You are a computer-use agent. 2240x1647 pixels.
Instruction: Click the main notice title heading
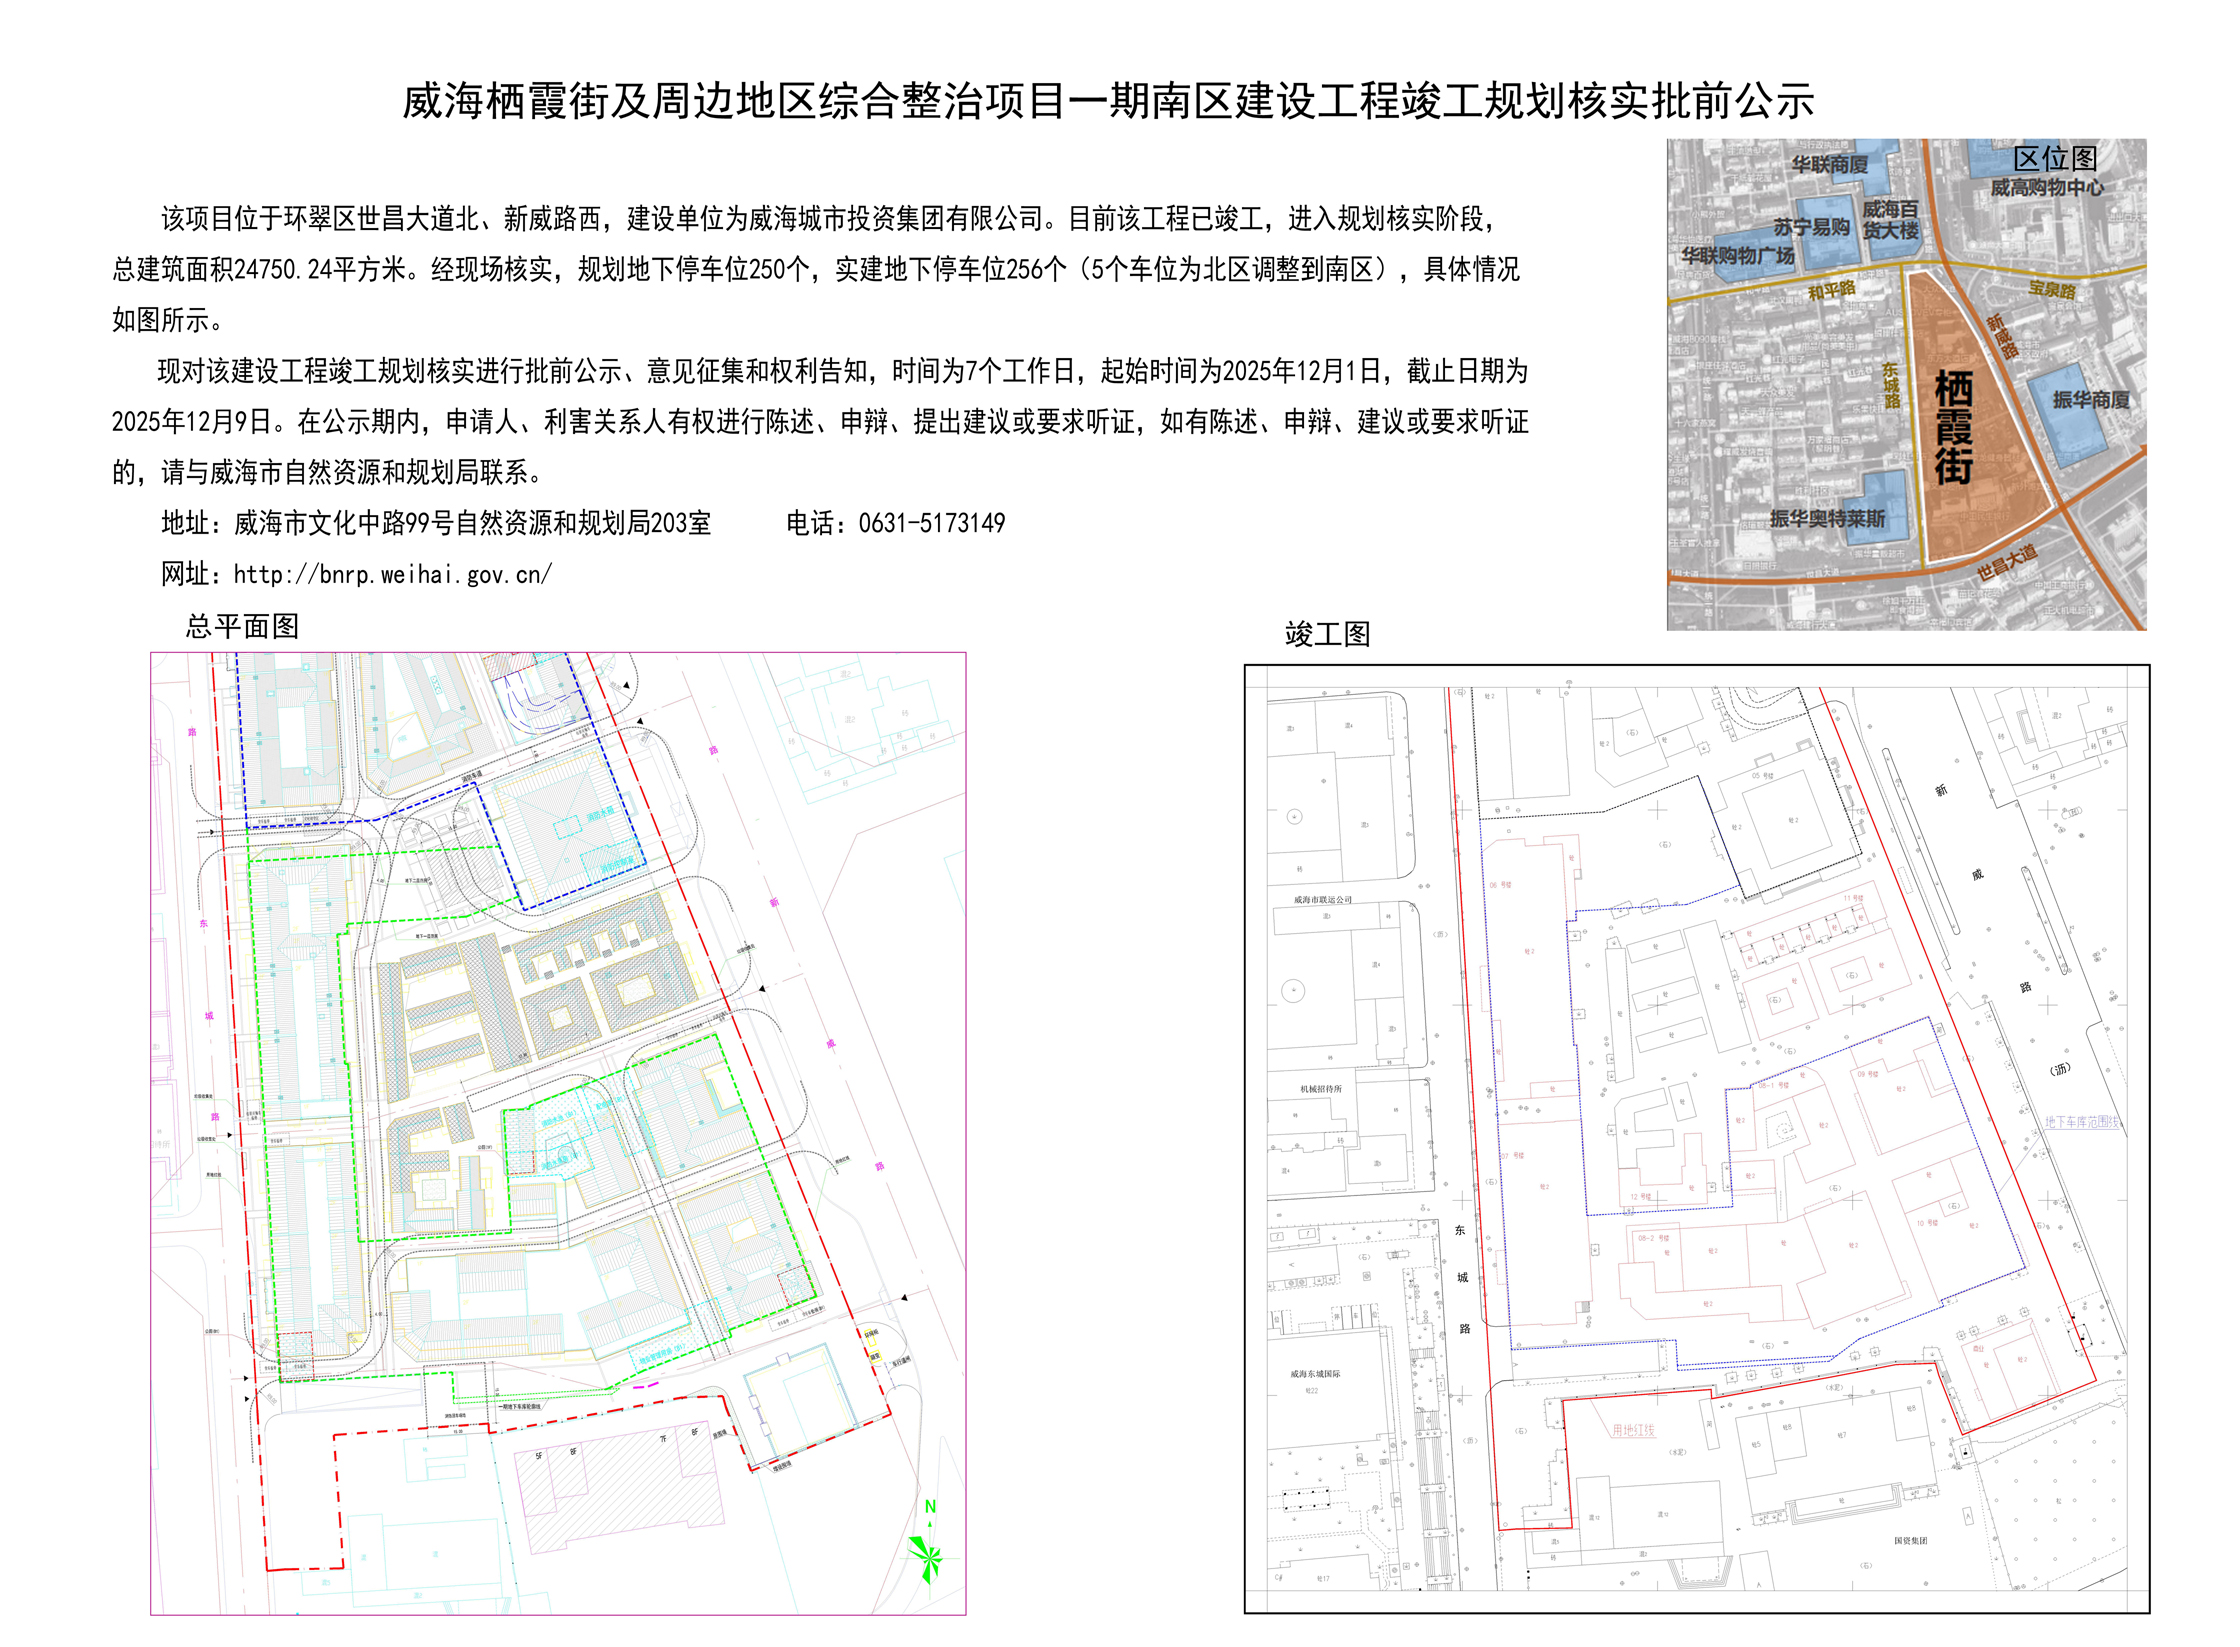[x=1108, y=101]
